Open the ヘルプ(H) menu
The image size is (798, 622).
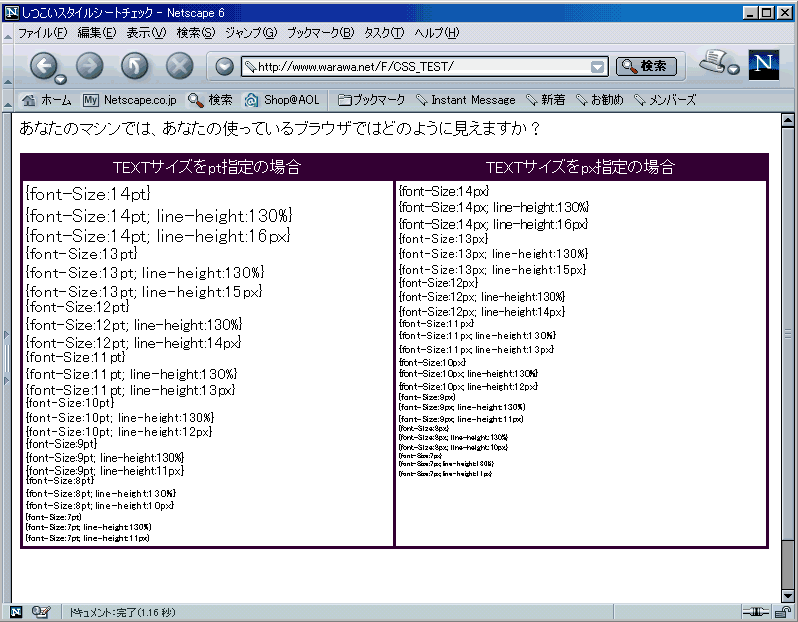[x=436, y=33]
